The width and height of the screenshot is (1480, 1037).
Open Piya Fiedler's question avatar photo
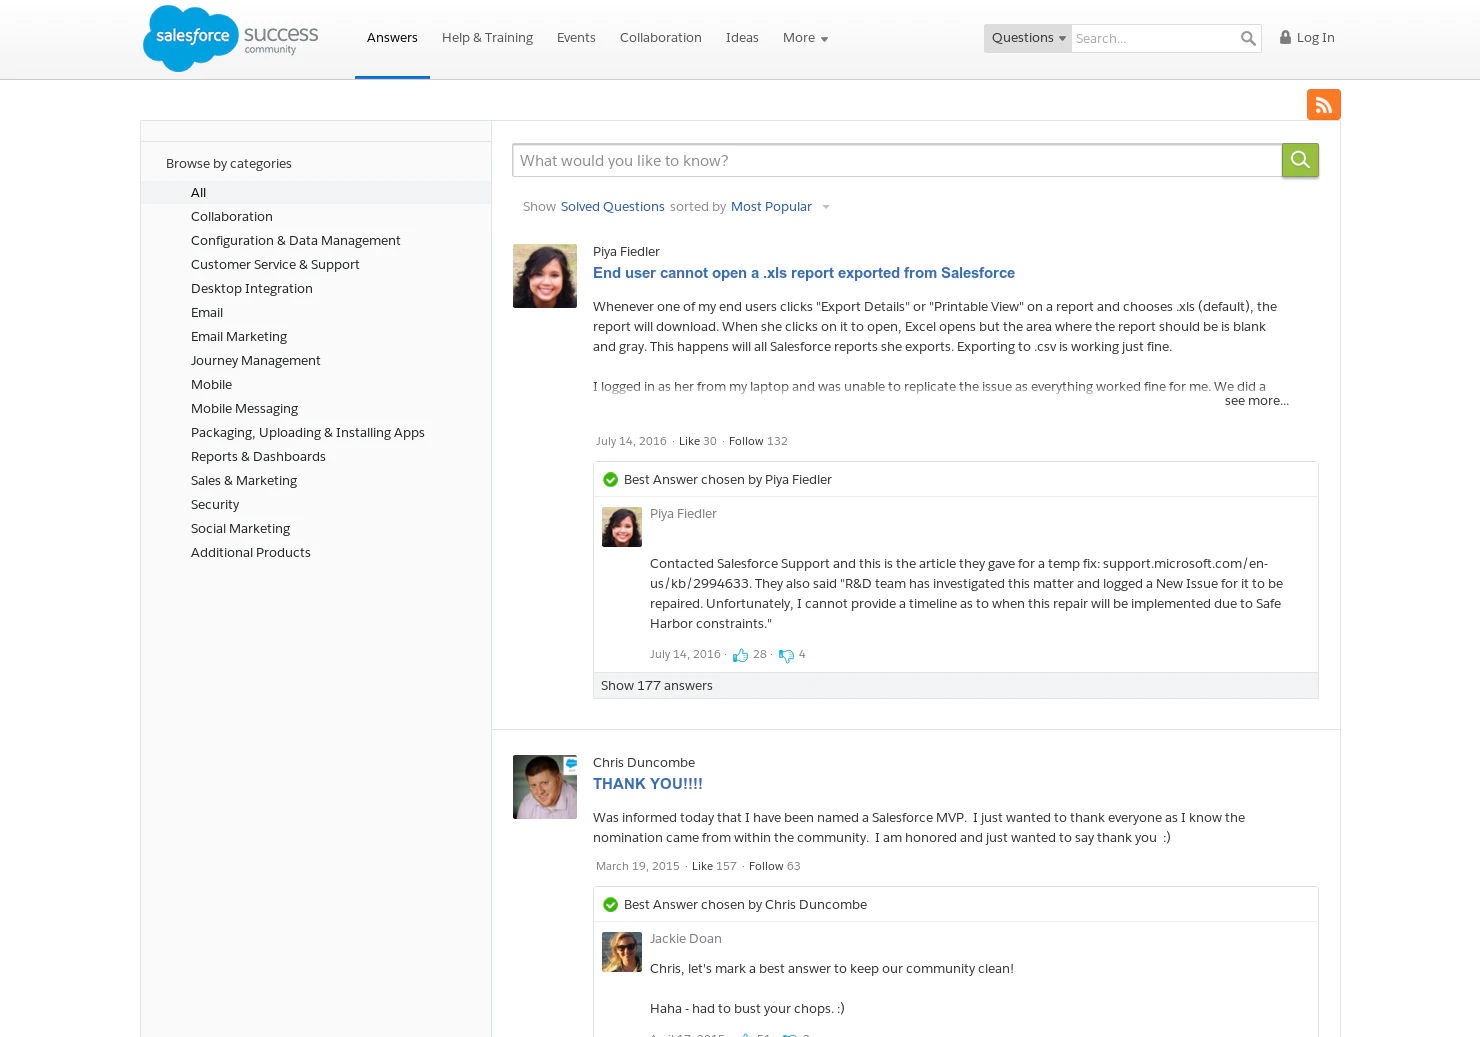545,276
